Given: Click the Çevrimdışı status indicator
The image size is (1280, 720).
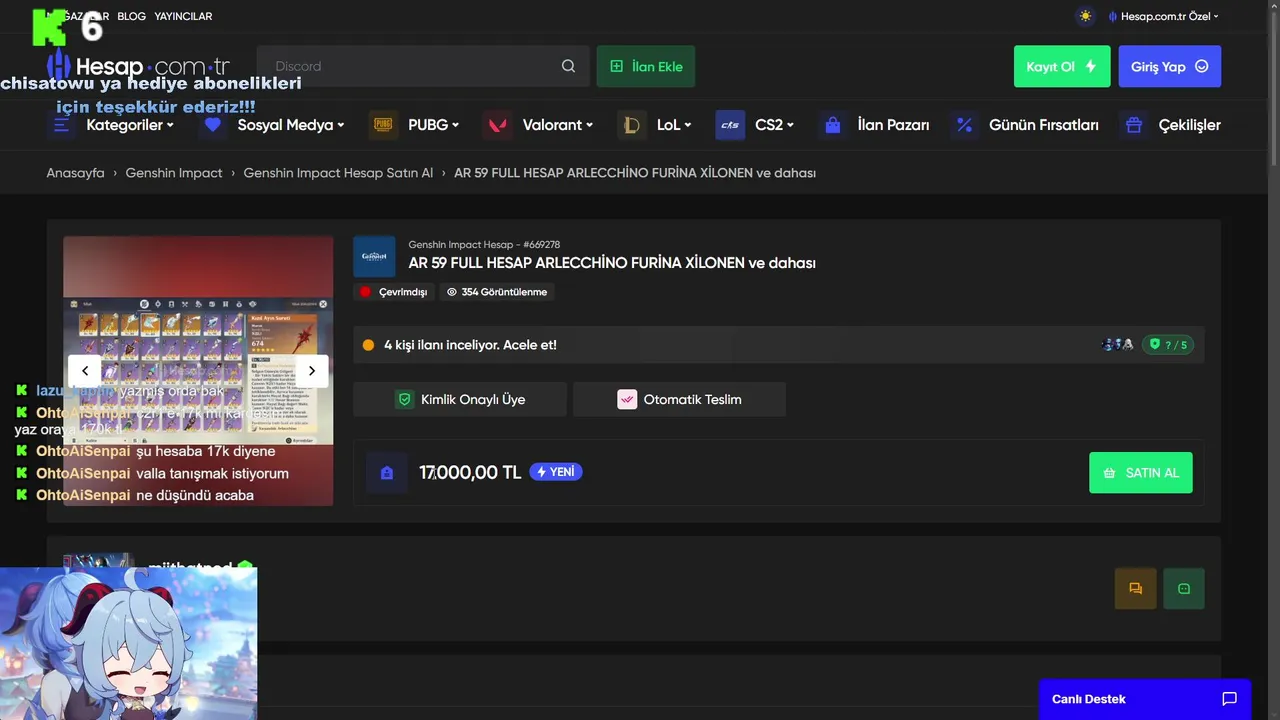Looking at the screenshot, I should pyautogui.click(x=394, y=292).
